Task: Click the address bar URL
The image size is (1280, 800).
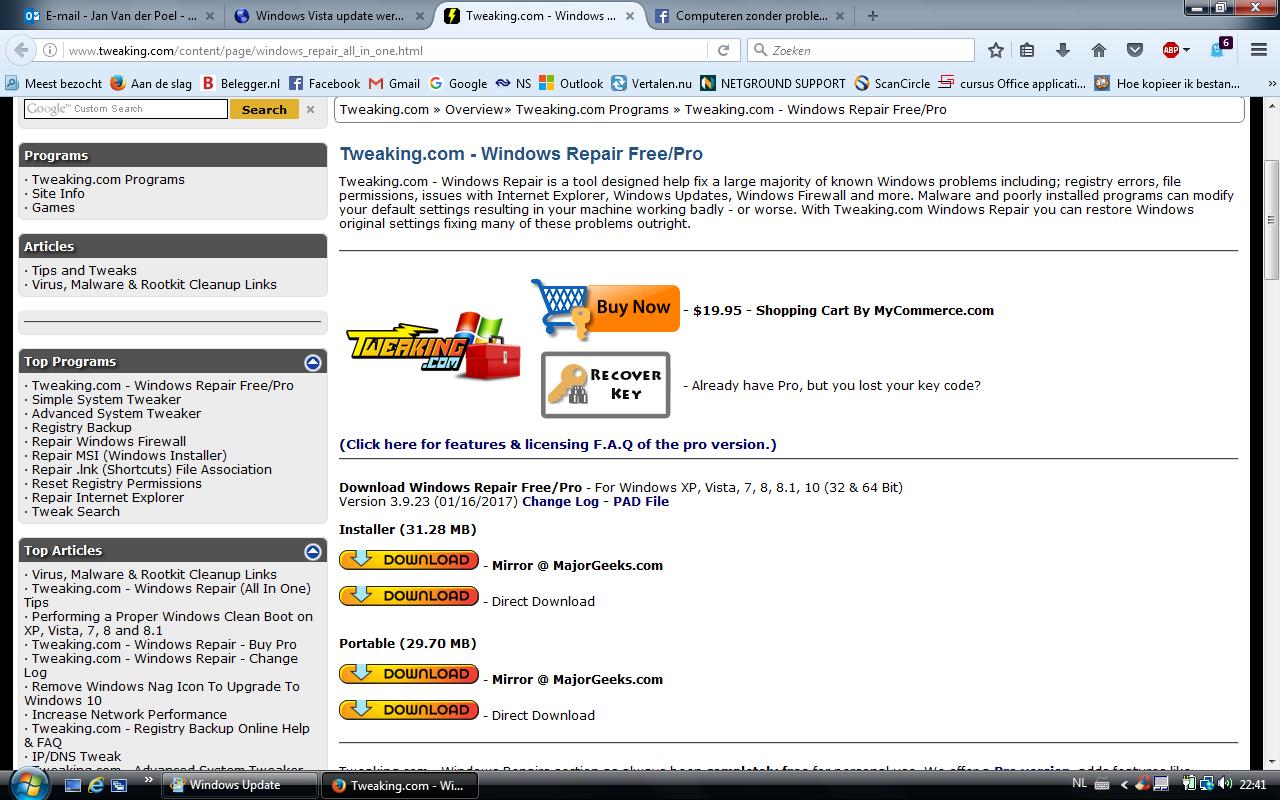Action: 245,50
